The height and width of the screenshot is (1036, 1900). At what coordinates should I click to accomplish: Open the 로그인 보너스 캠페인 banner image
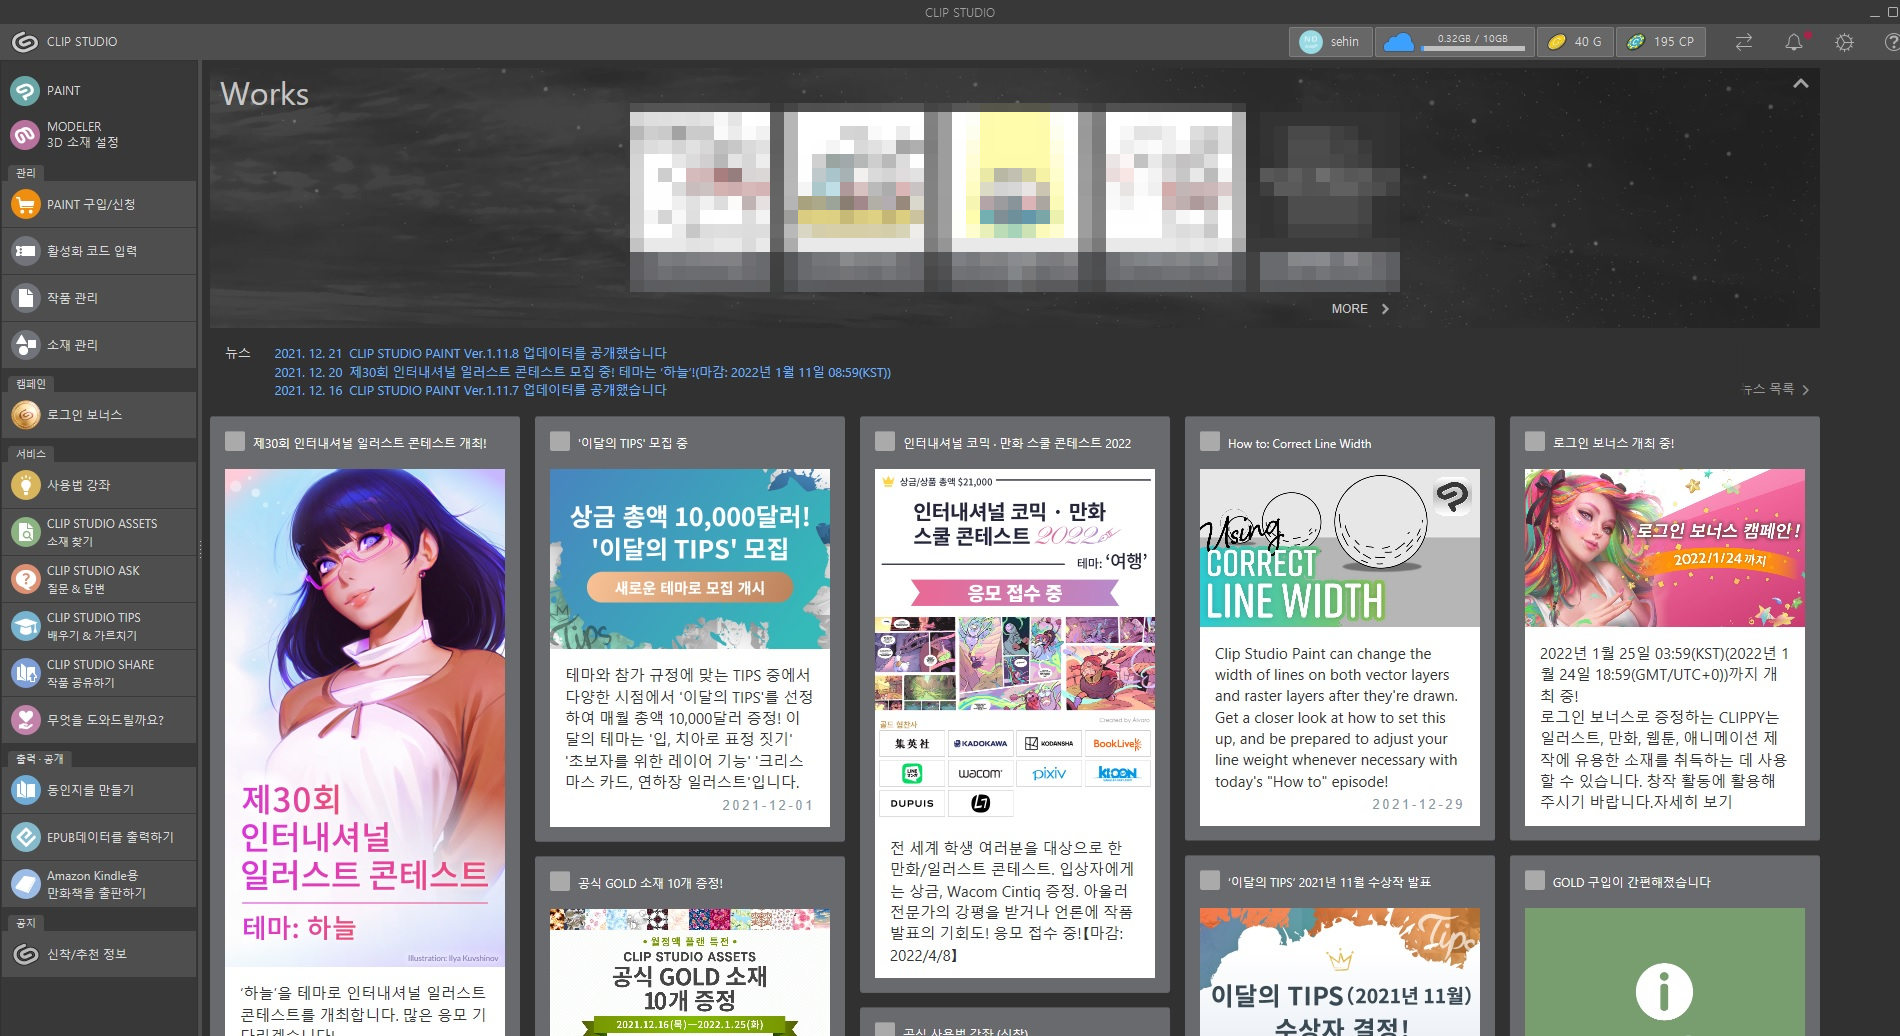pos(1665,548)
